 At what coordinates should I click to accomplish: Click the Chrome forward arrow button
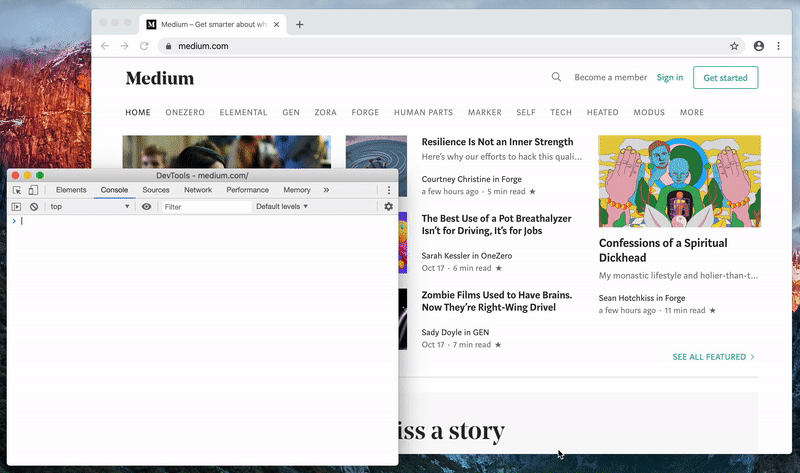tap(124, 46)
